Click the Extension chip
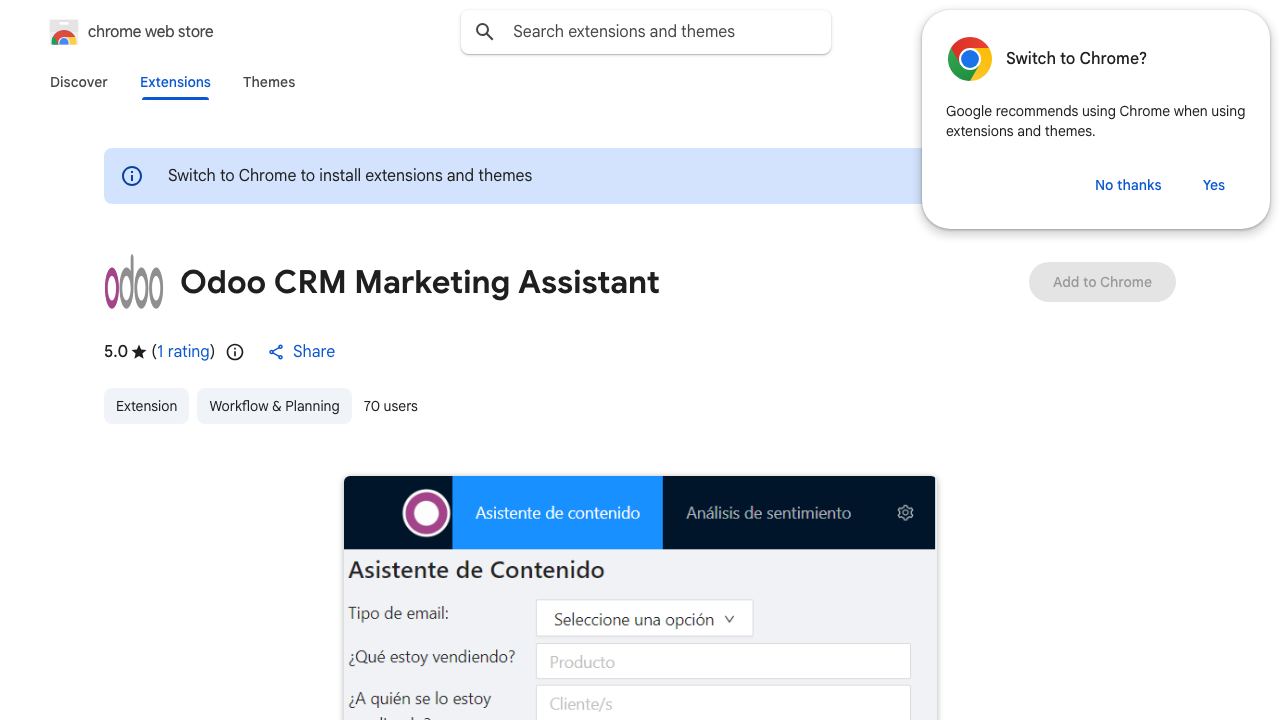The image size is (1280, 720). point(146,406)
